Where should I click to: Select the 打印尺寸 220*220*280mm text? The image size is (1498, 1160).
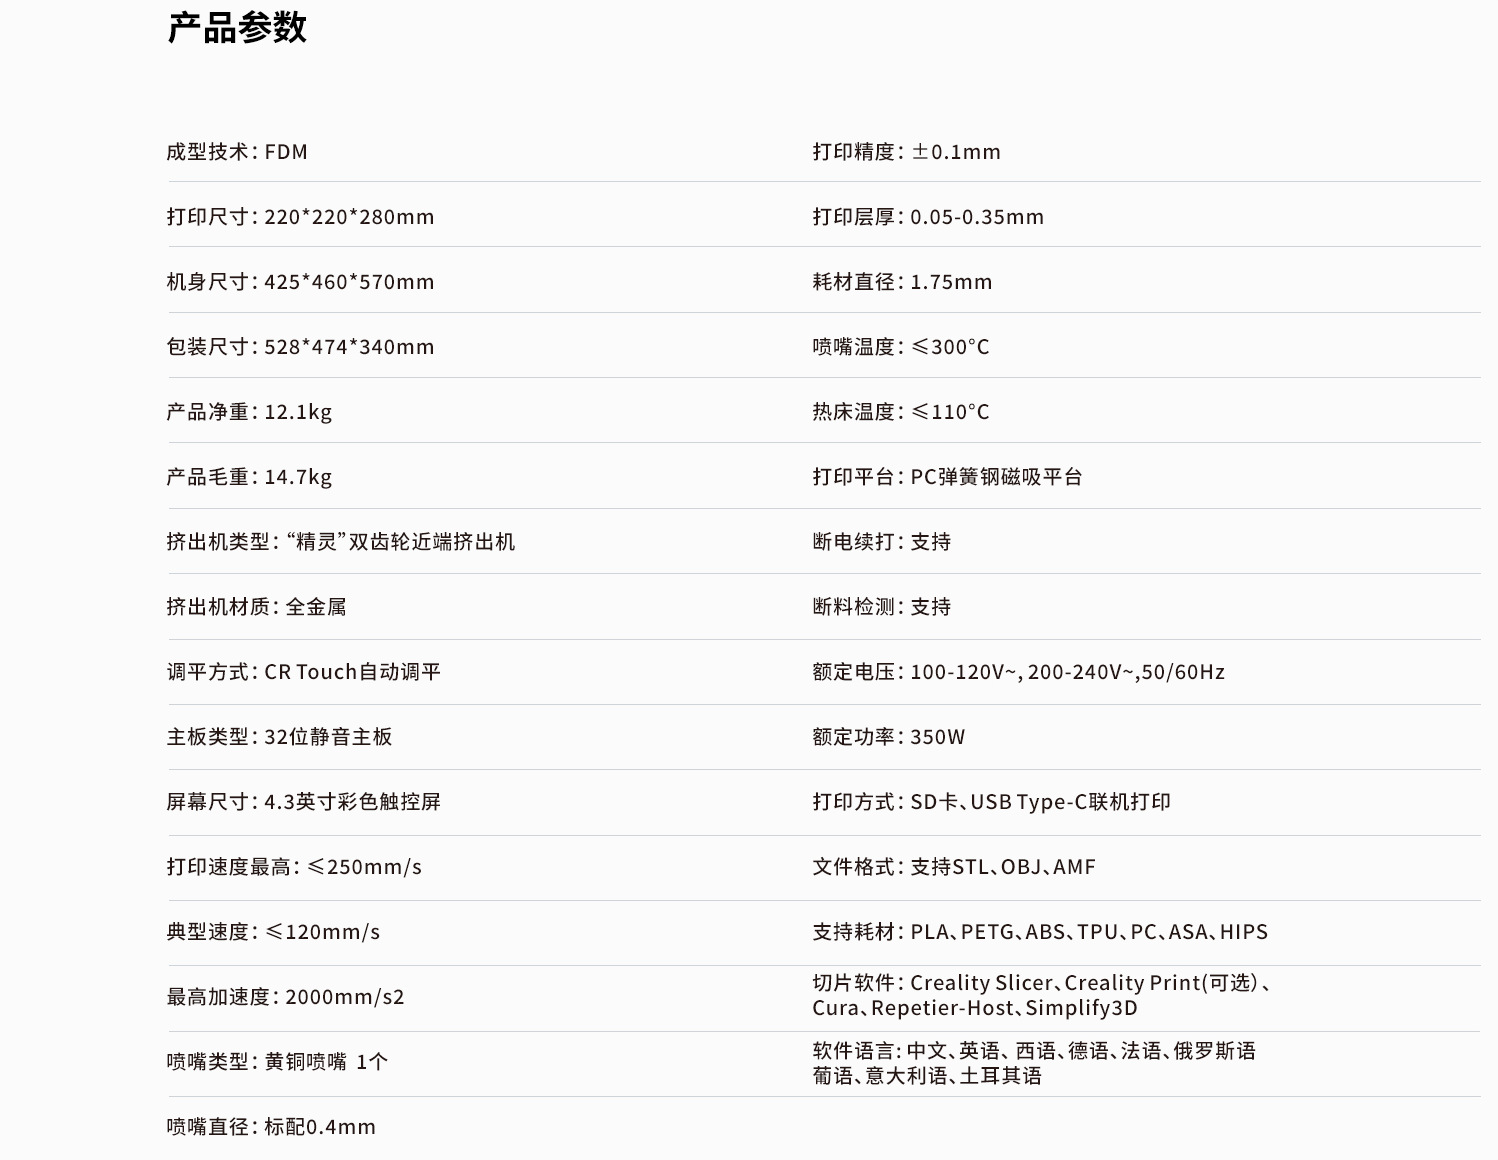300,217
